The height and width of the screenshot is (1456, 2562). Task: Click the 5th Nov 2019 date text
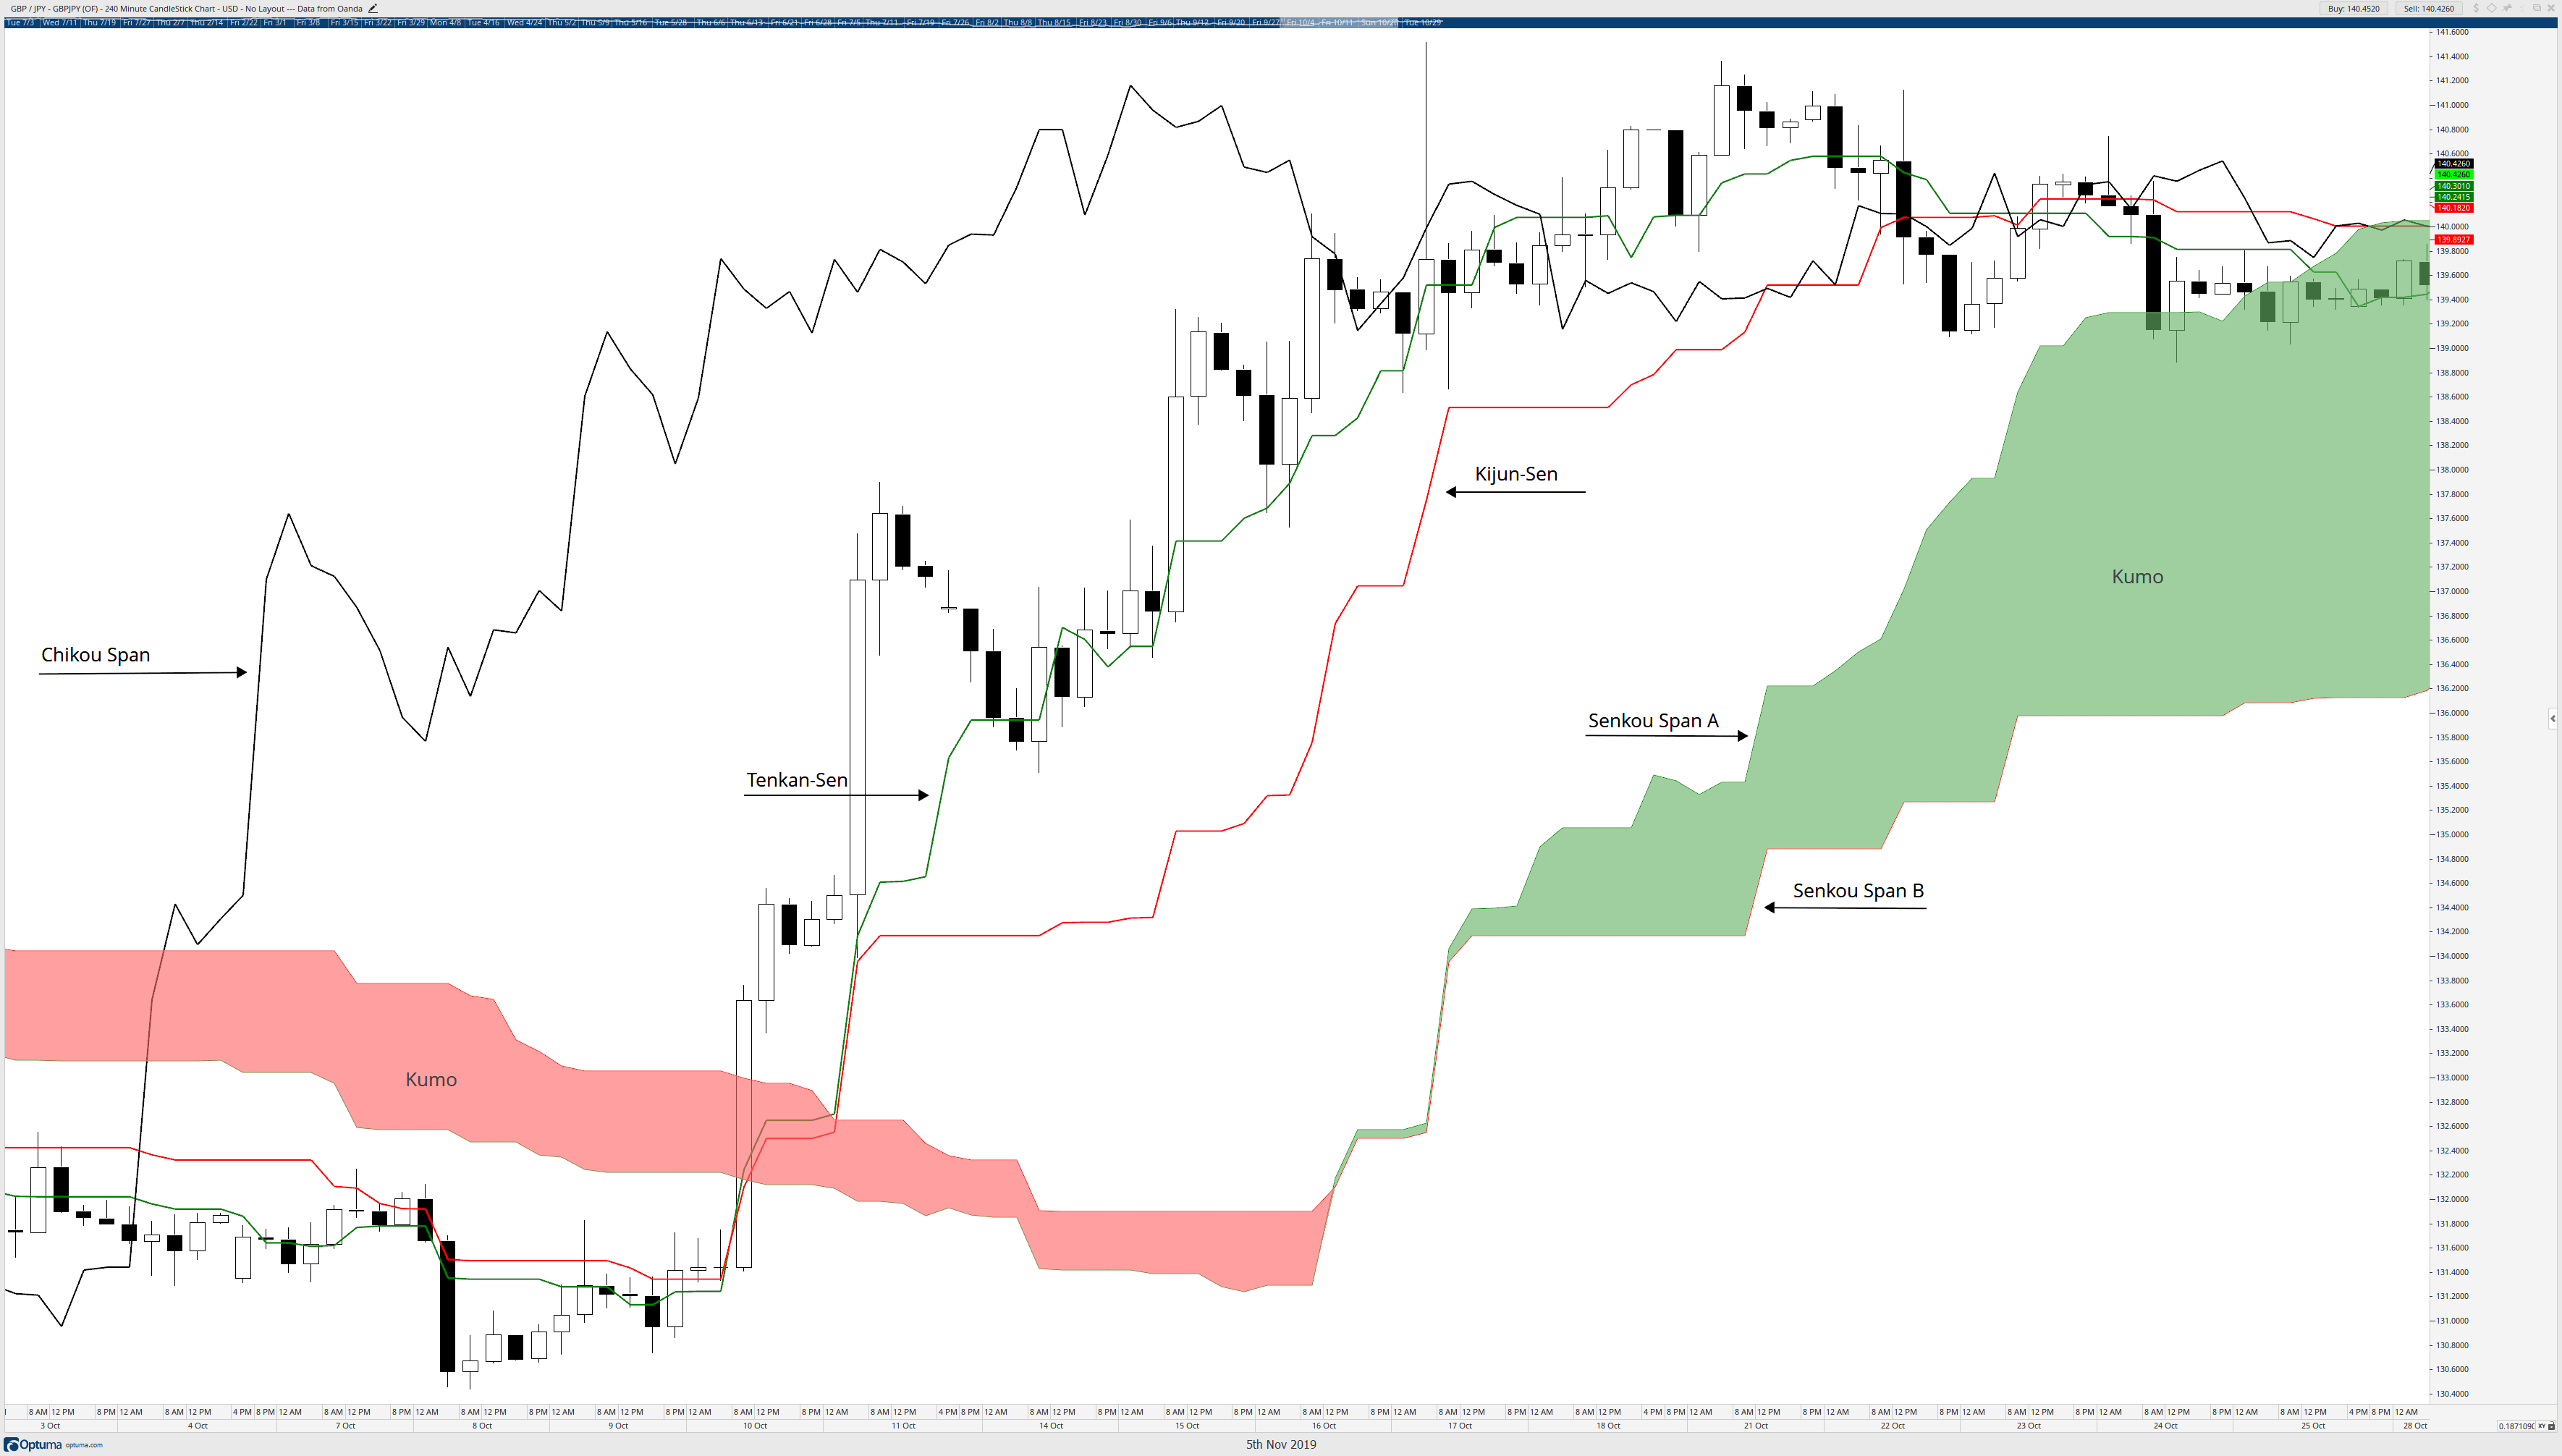pyautogui.click(x=1281, y=1444)
